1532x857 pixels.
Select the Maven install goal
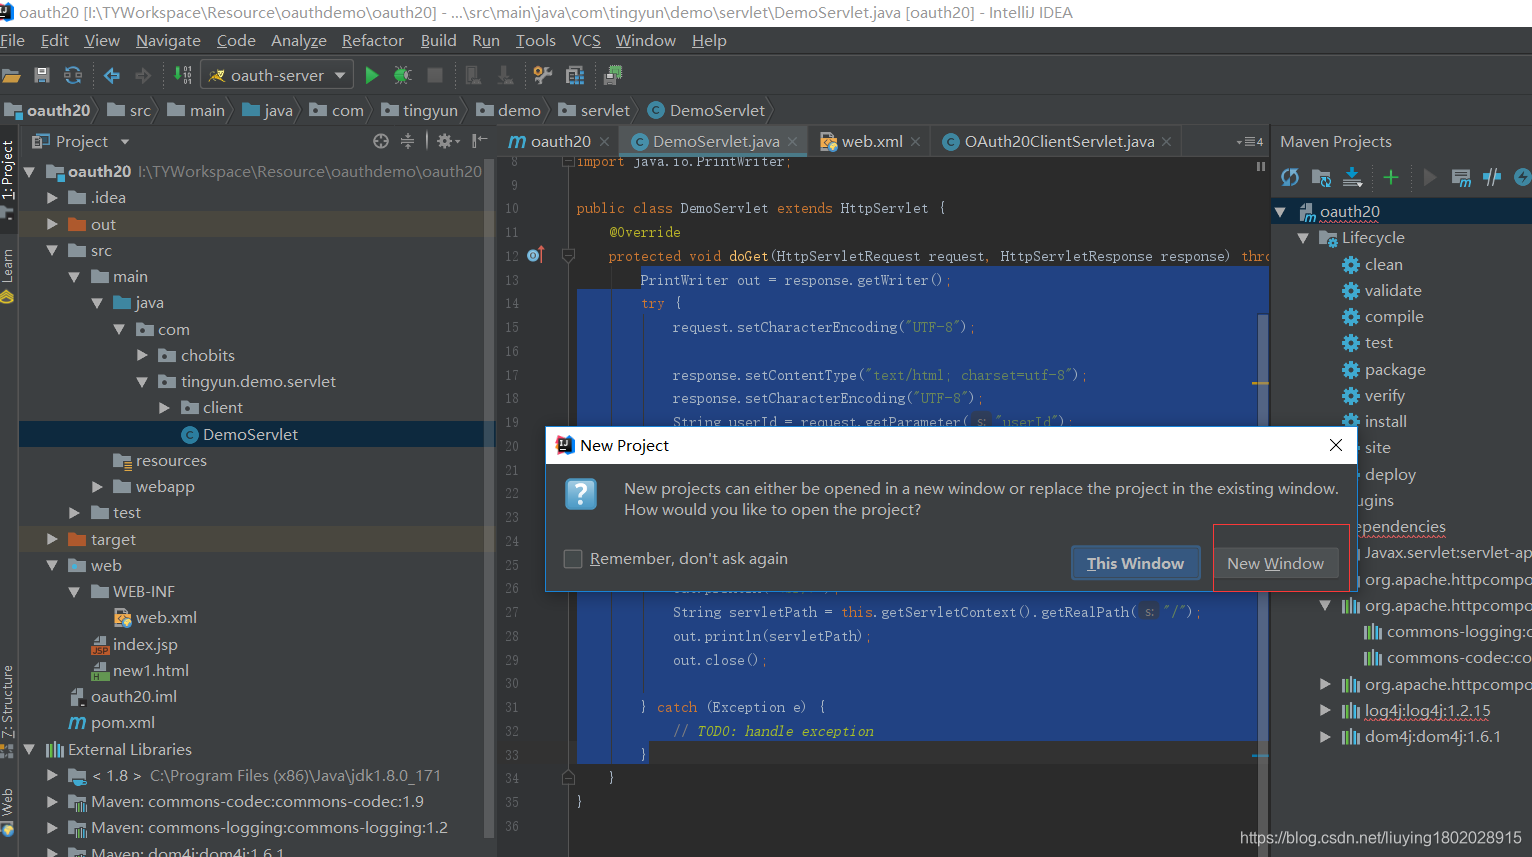(x=1385, y=422)
